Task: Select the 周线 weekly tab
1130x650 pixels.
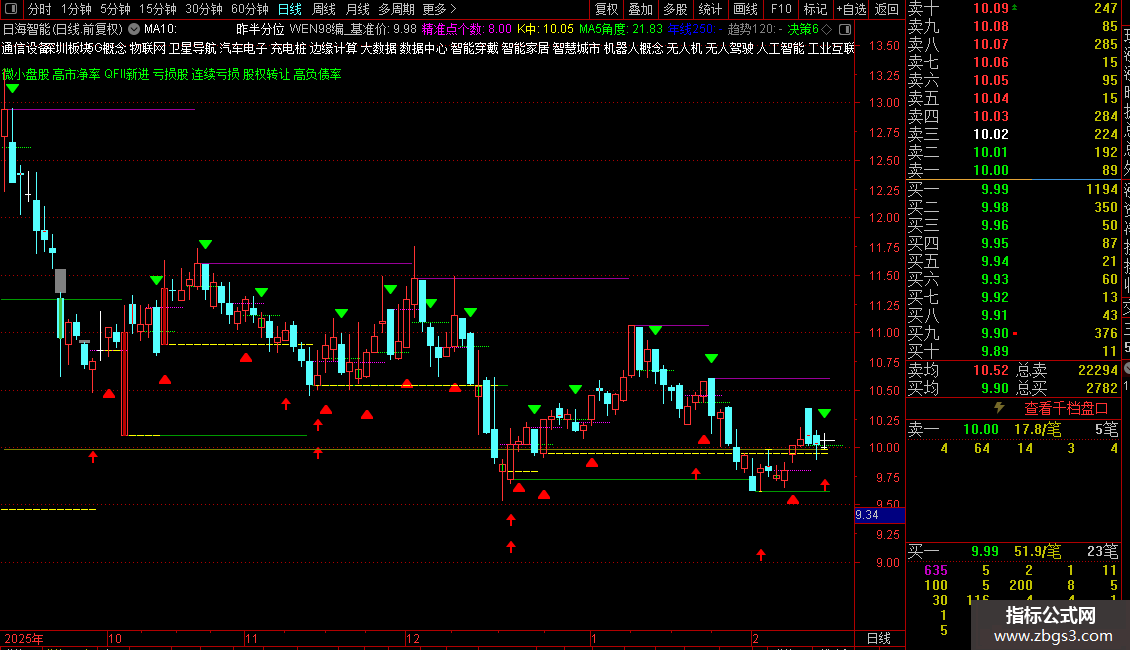Action: point(324,9)
